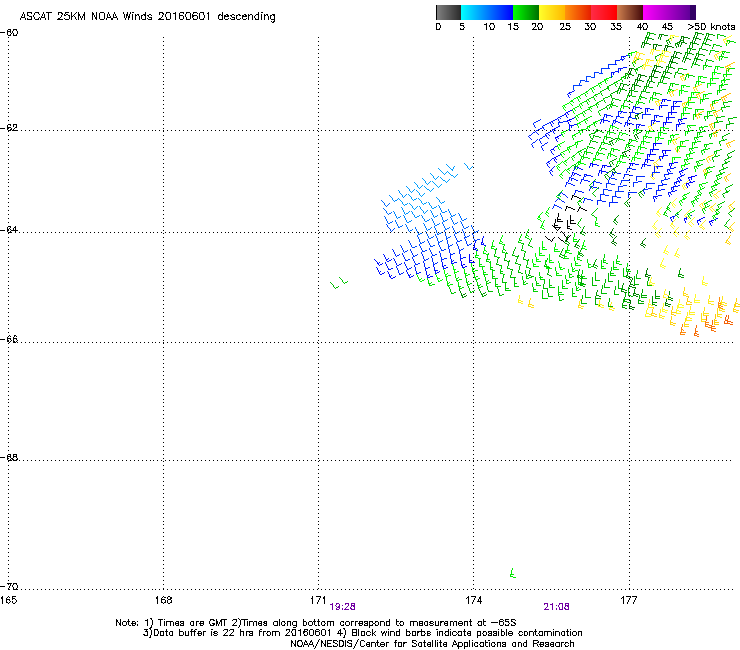The height and width of the screenshot is (650, 740).
Task: Click longitude label 174
Action: [473, 600]
